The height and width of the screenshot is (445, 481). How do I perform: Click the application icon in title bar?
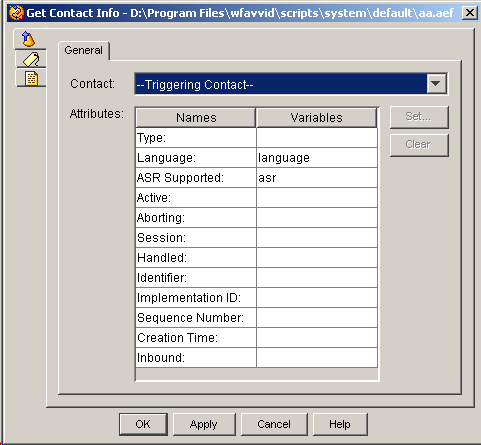pos(16,13)
